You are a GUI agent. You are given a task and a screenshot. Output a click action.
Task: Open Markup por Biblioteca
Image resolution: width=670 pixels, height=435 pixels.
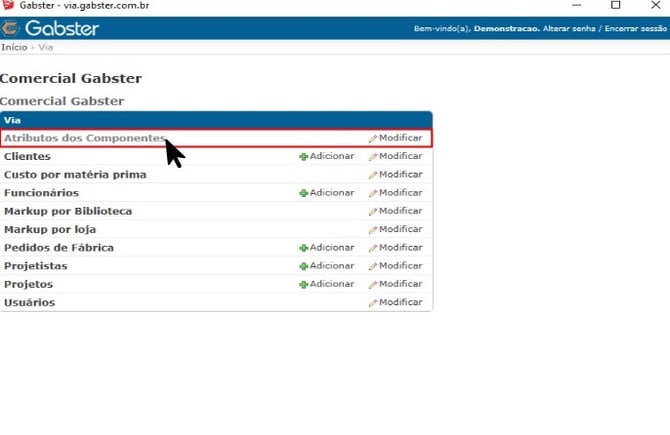pos(68,211)
